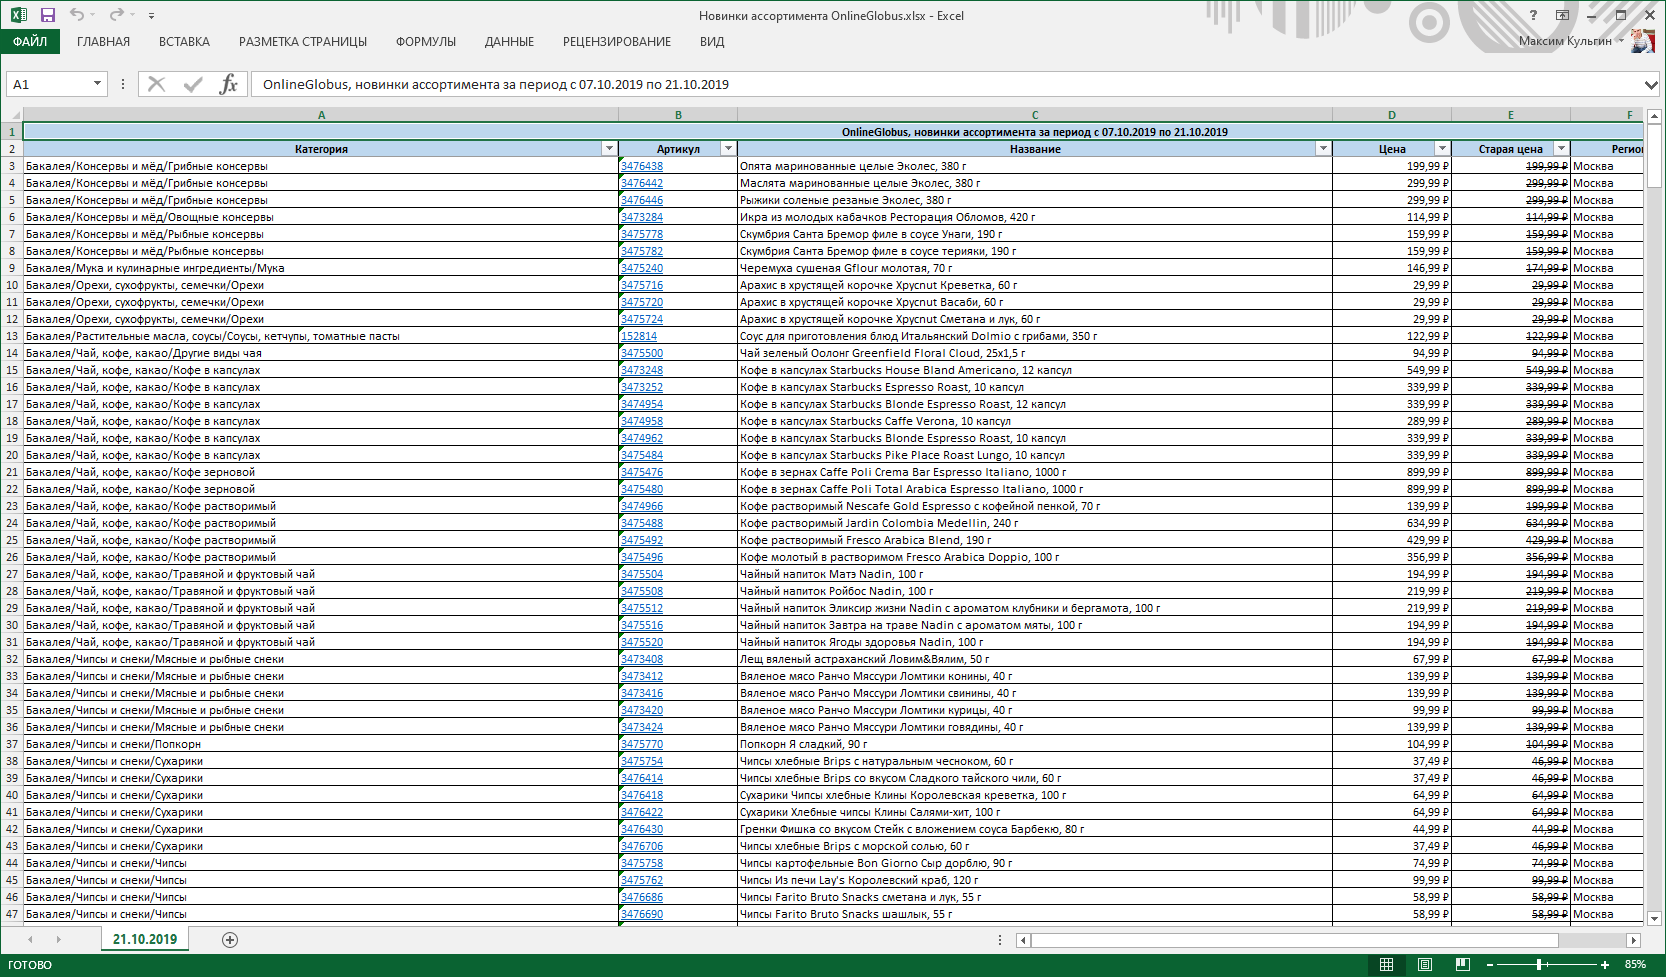Open ВИД ribbon tab
The height and width of the screenshot is (977, 1666).
[712, 42]
